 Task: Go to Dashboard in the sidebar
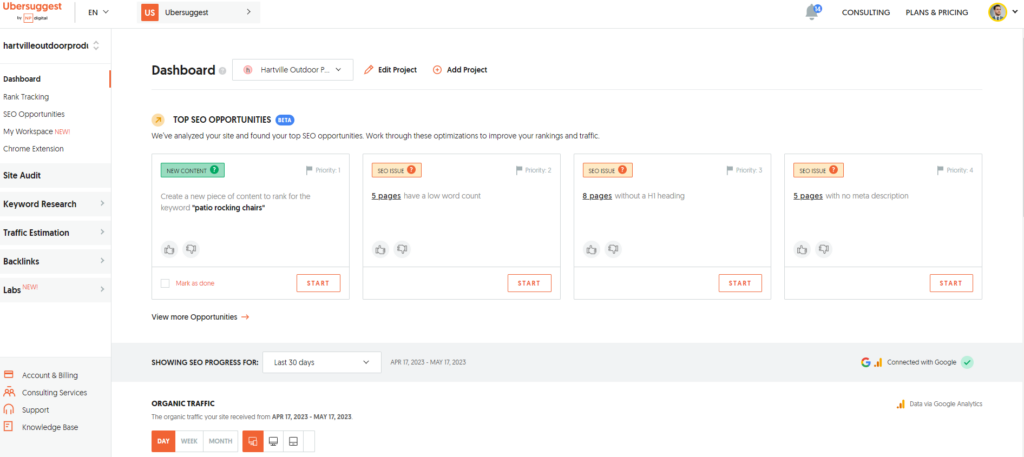pos(22,79)
